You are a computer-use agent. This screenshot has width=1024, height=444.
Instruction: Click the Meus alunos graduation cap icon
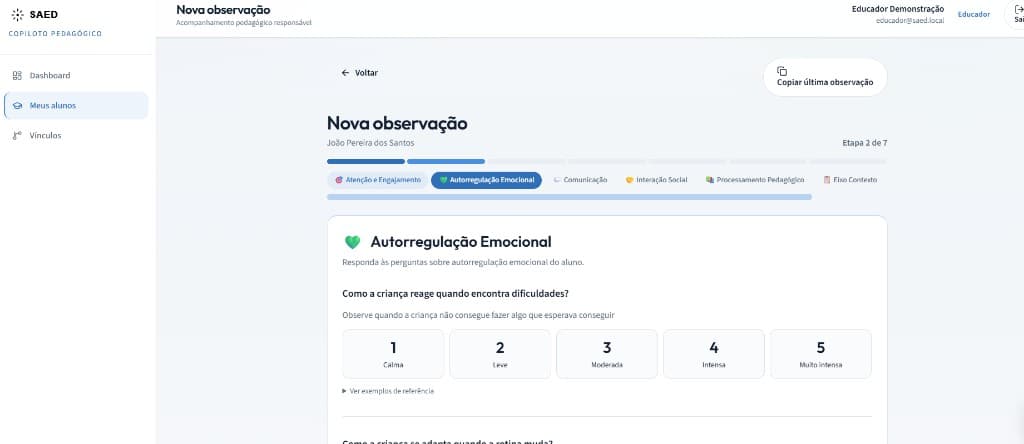coord(18,106)
